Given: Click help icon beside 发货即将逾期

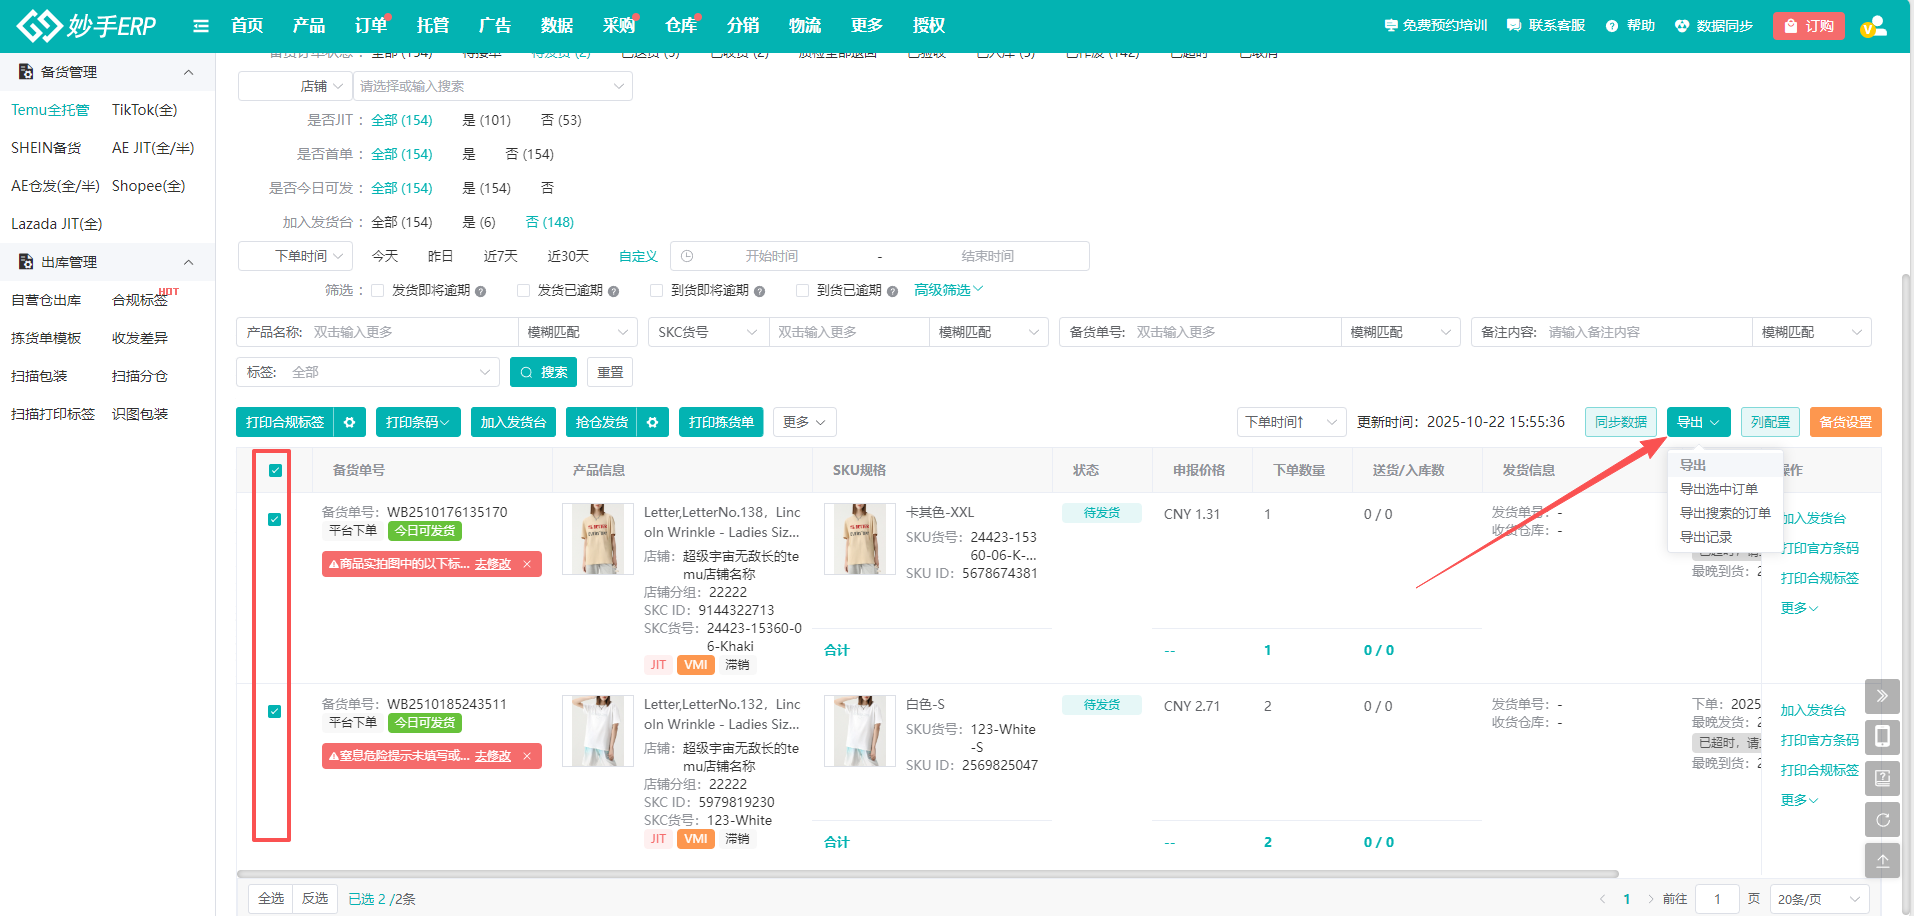Looking at the screenshot, I should pos(481,291).
